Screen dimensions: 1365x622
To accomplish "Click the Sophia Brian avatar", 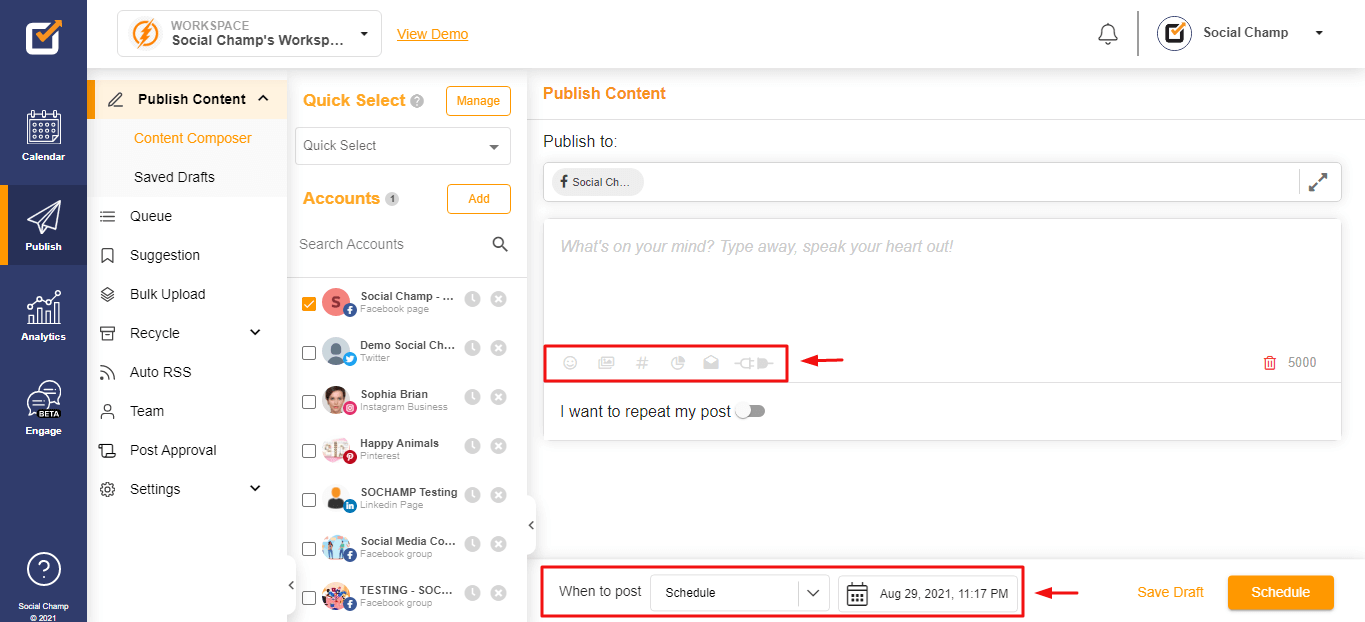I will click(336, 398).
